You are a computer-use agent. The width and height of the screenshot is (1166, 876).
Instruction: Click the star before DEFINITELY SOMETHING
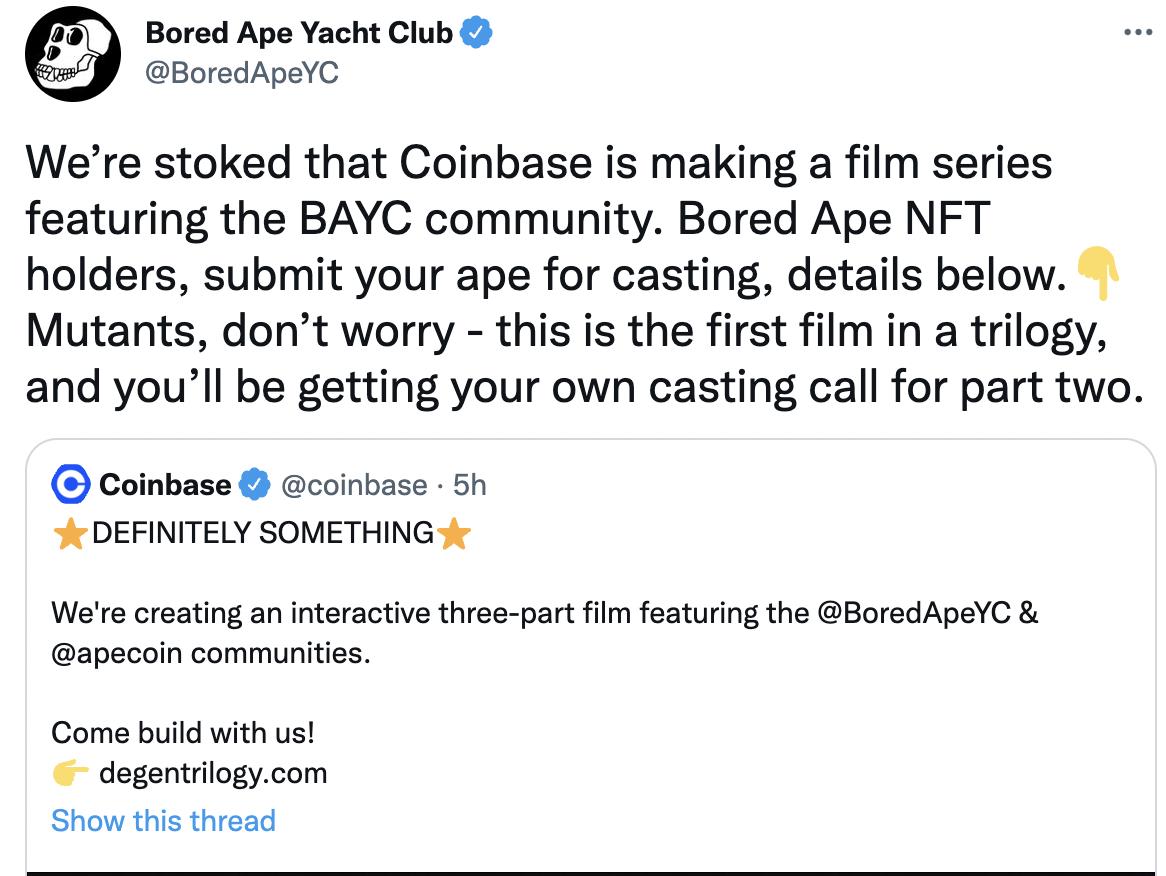click(71, 533)
